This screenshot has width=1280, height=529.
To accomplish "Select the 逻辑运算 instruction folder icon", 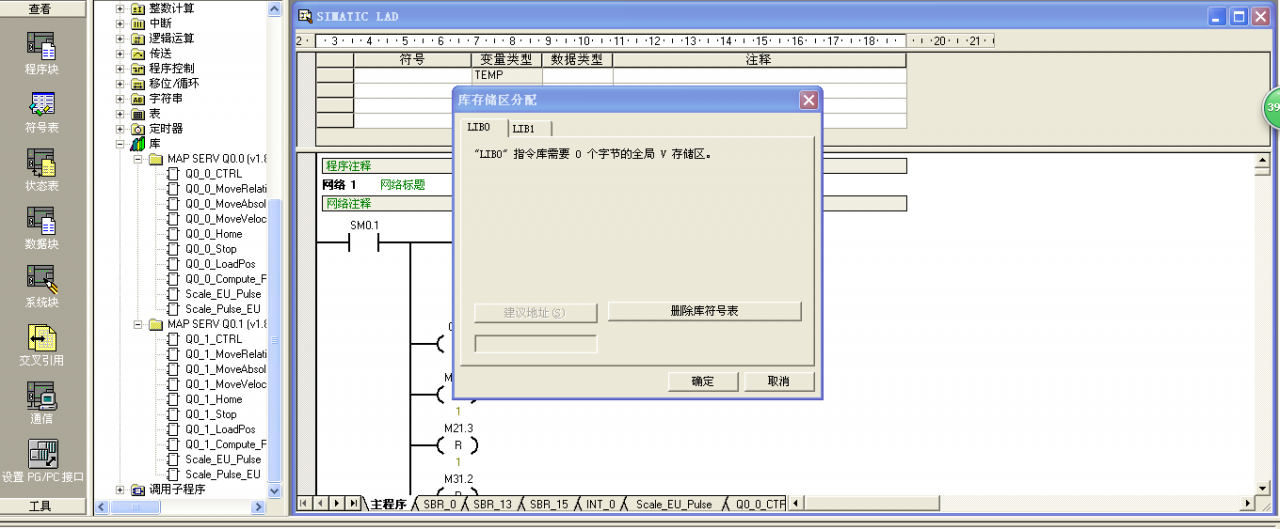I will 138,39.
